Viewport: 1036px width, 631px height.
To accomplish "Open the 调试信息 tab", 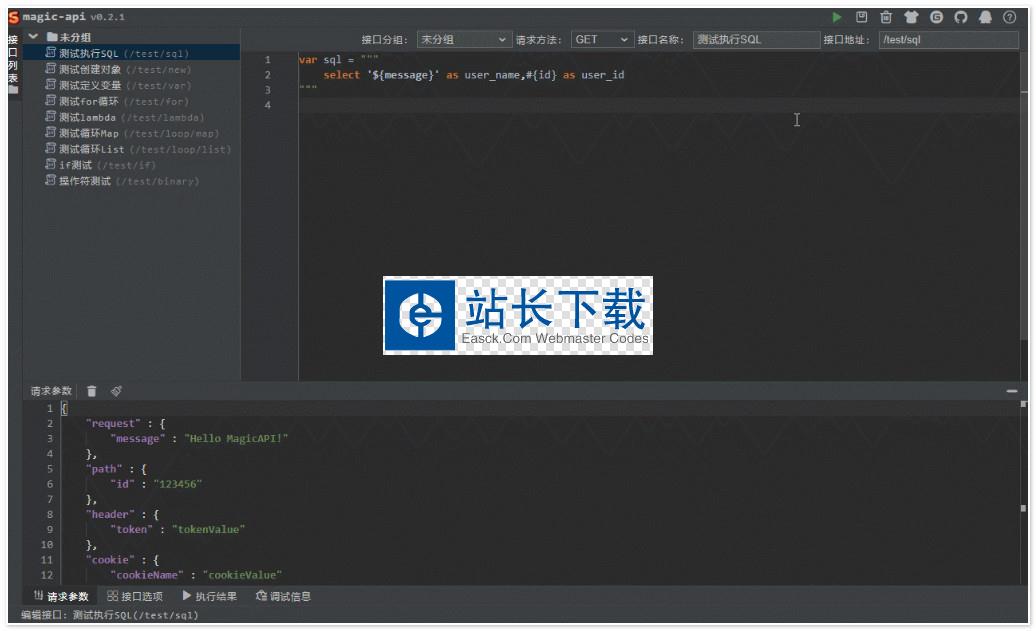I will (283, 597).
